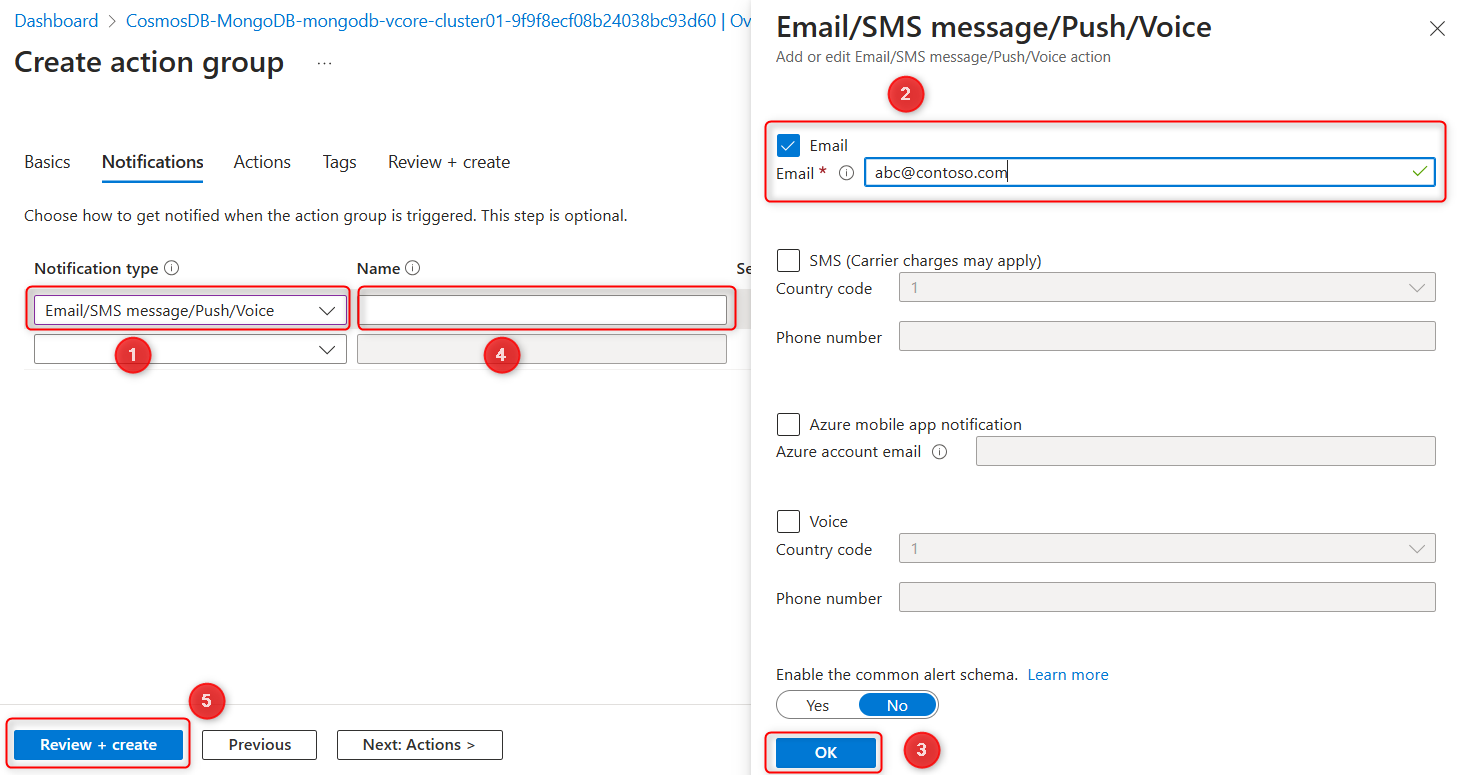The height and width of the screenshot is (775, 1457).
Task: Uncheck the Email checkbox
Action: point(788,144)
